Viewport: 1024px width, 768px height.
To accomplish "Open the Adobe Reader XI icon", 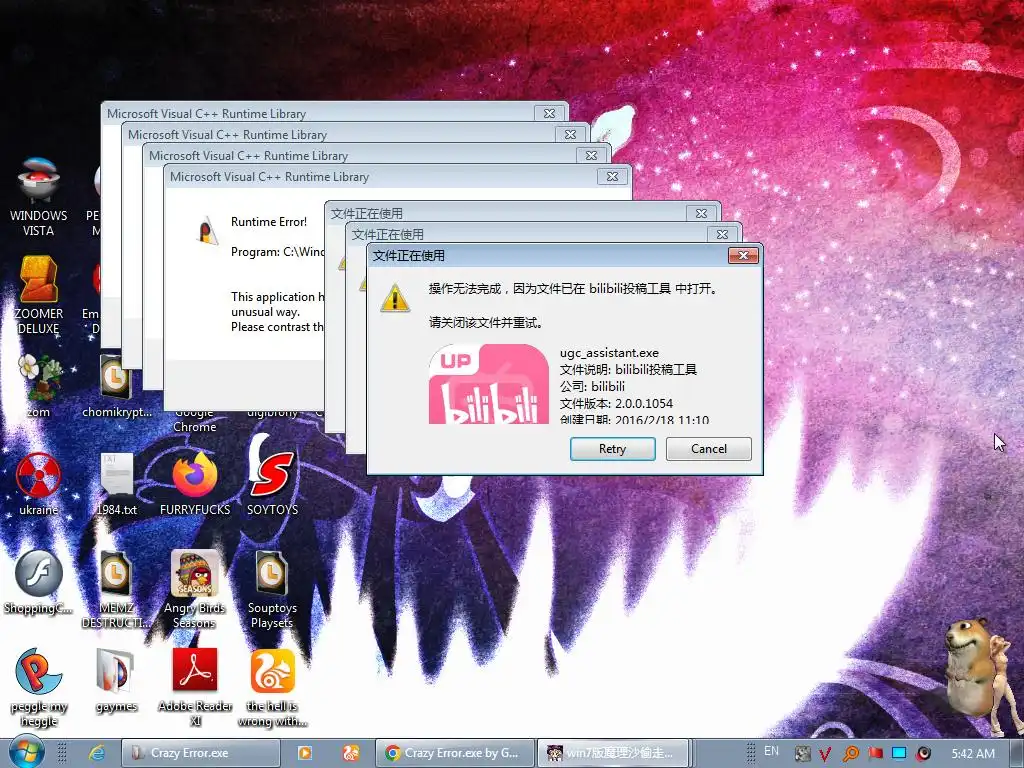I will tap(195, 687).
